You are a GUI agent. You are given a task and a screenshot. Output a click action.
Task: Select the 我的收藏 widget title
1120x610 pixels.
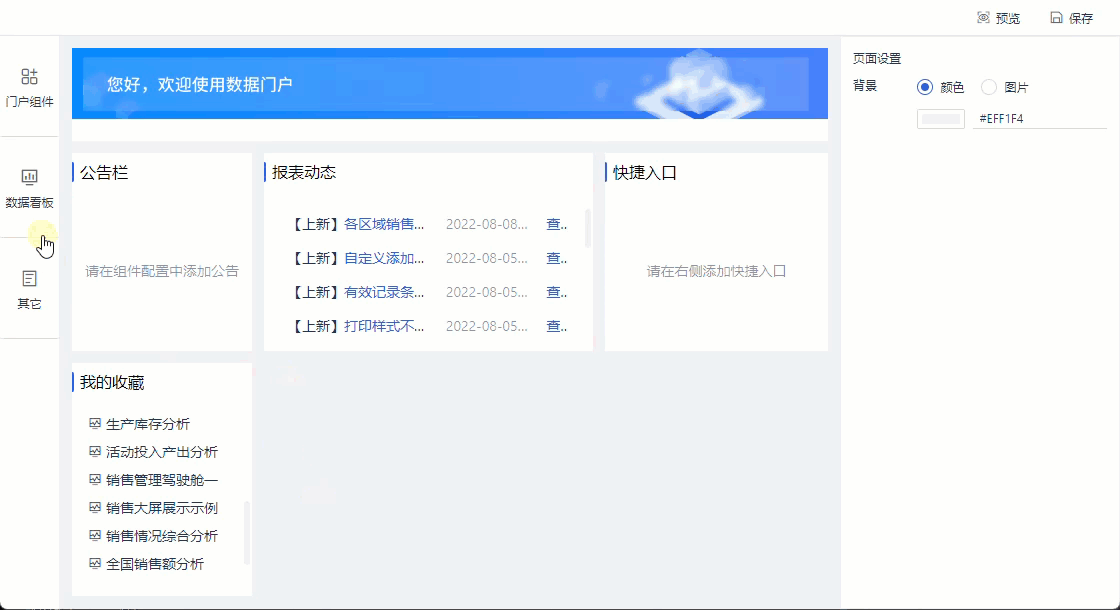112,383
